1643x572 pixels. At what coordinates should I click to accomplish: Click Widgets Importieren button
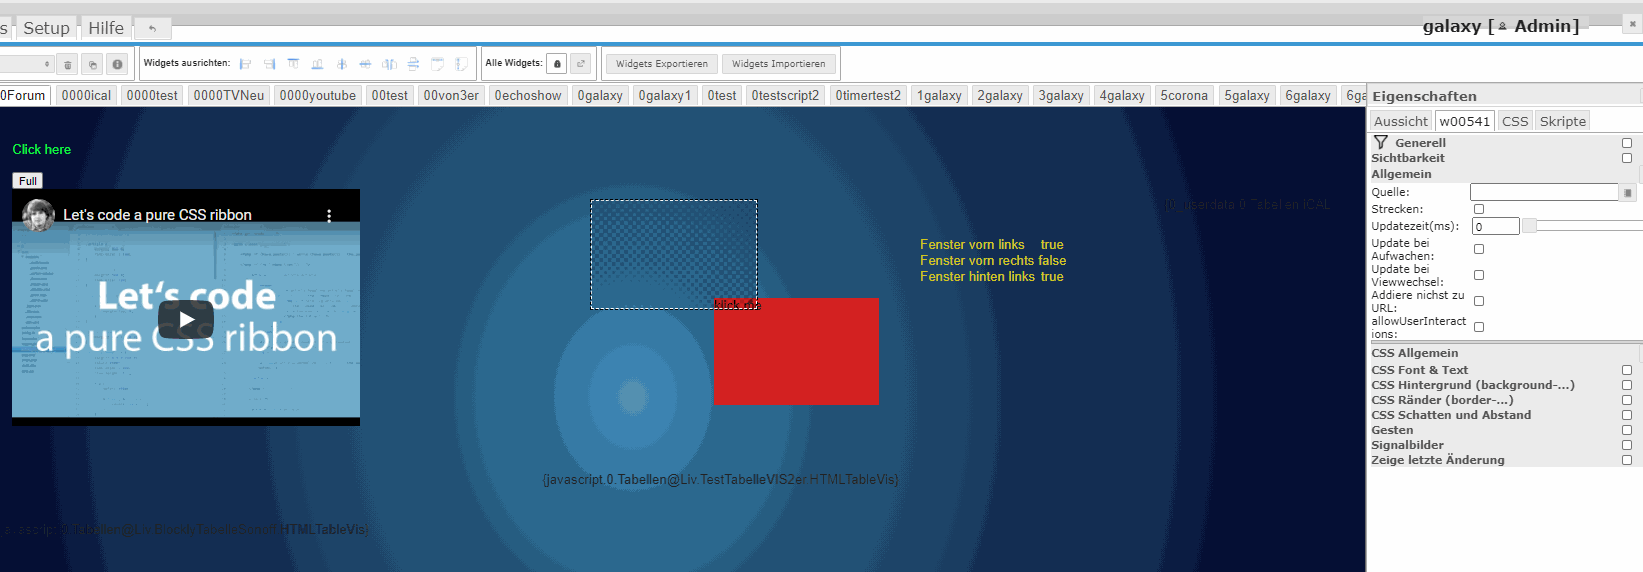coord(778,64)
